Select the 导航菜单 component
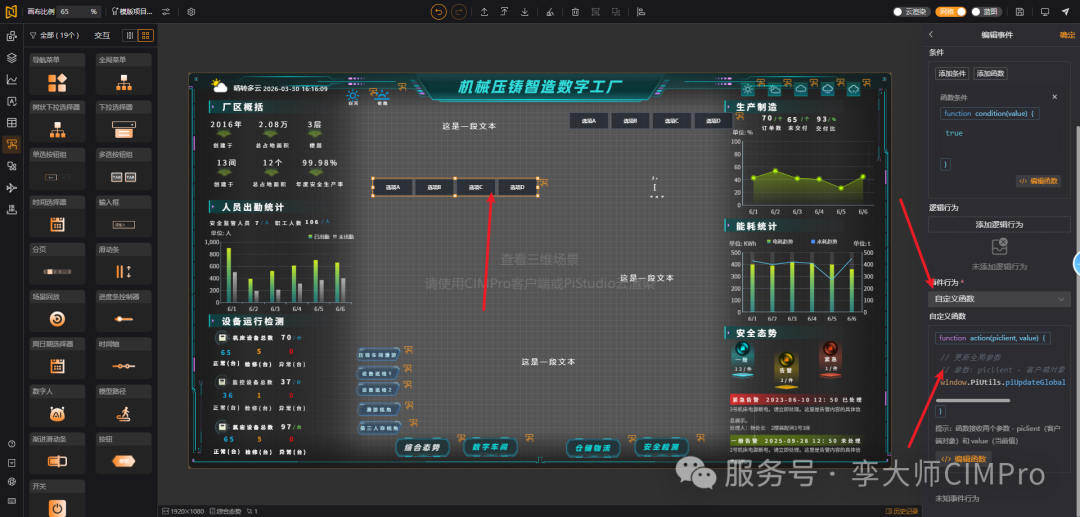 point(57,75)
